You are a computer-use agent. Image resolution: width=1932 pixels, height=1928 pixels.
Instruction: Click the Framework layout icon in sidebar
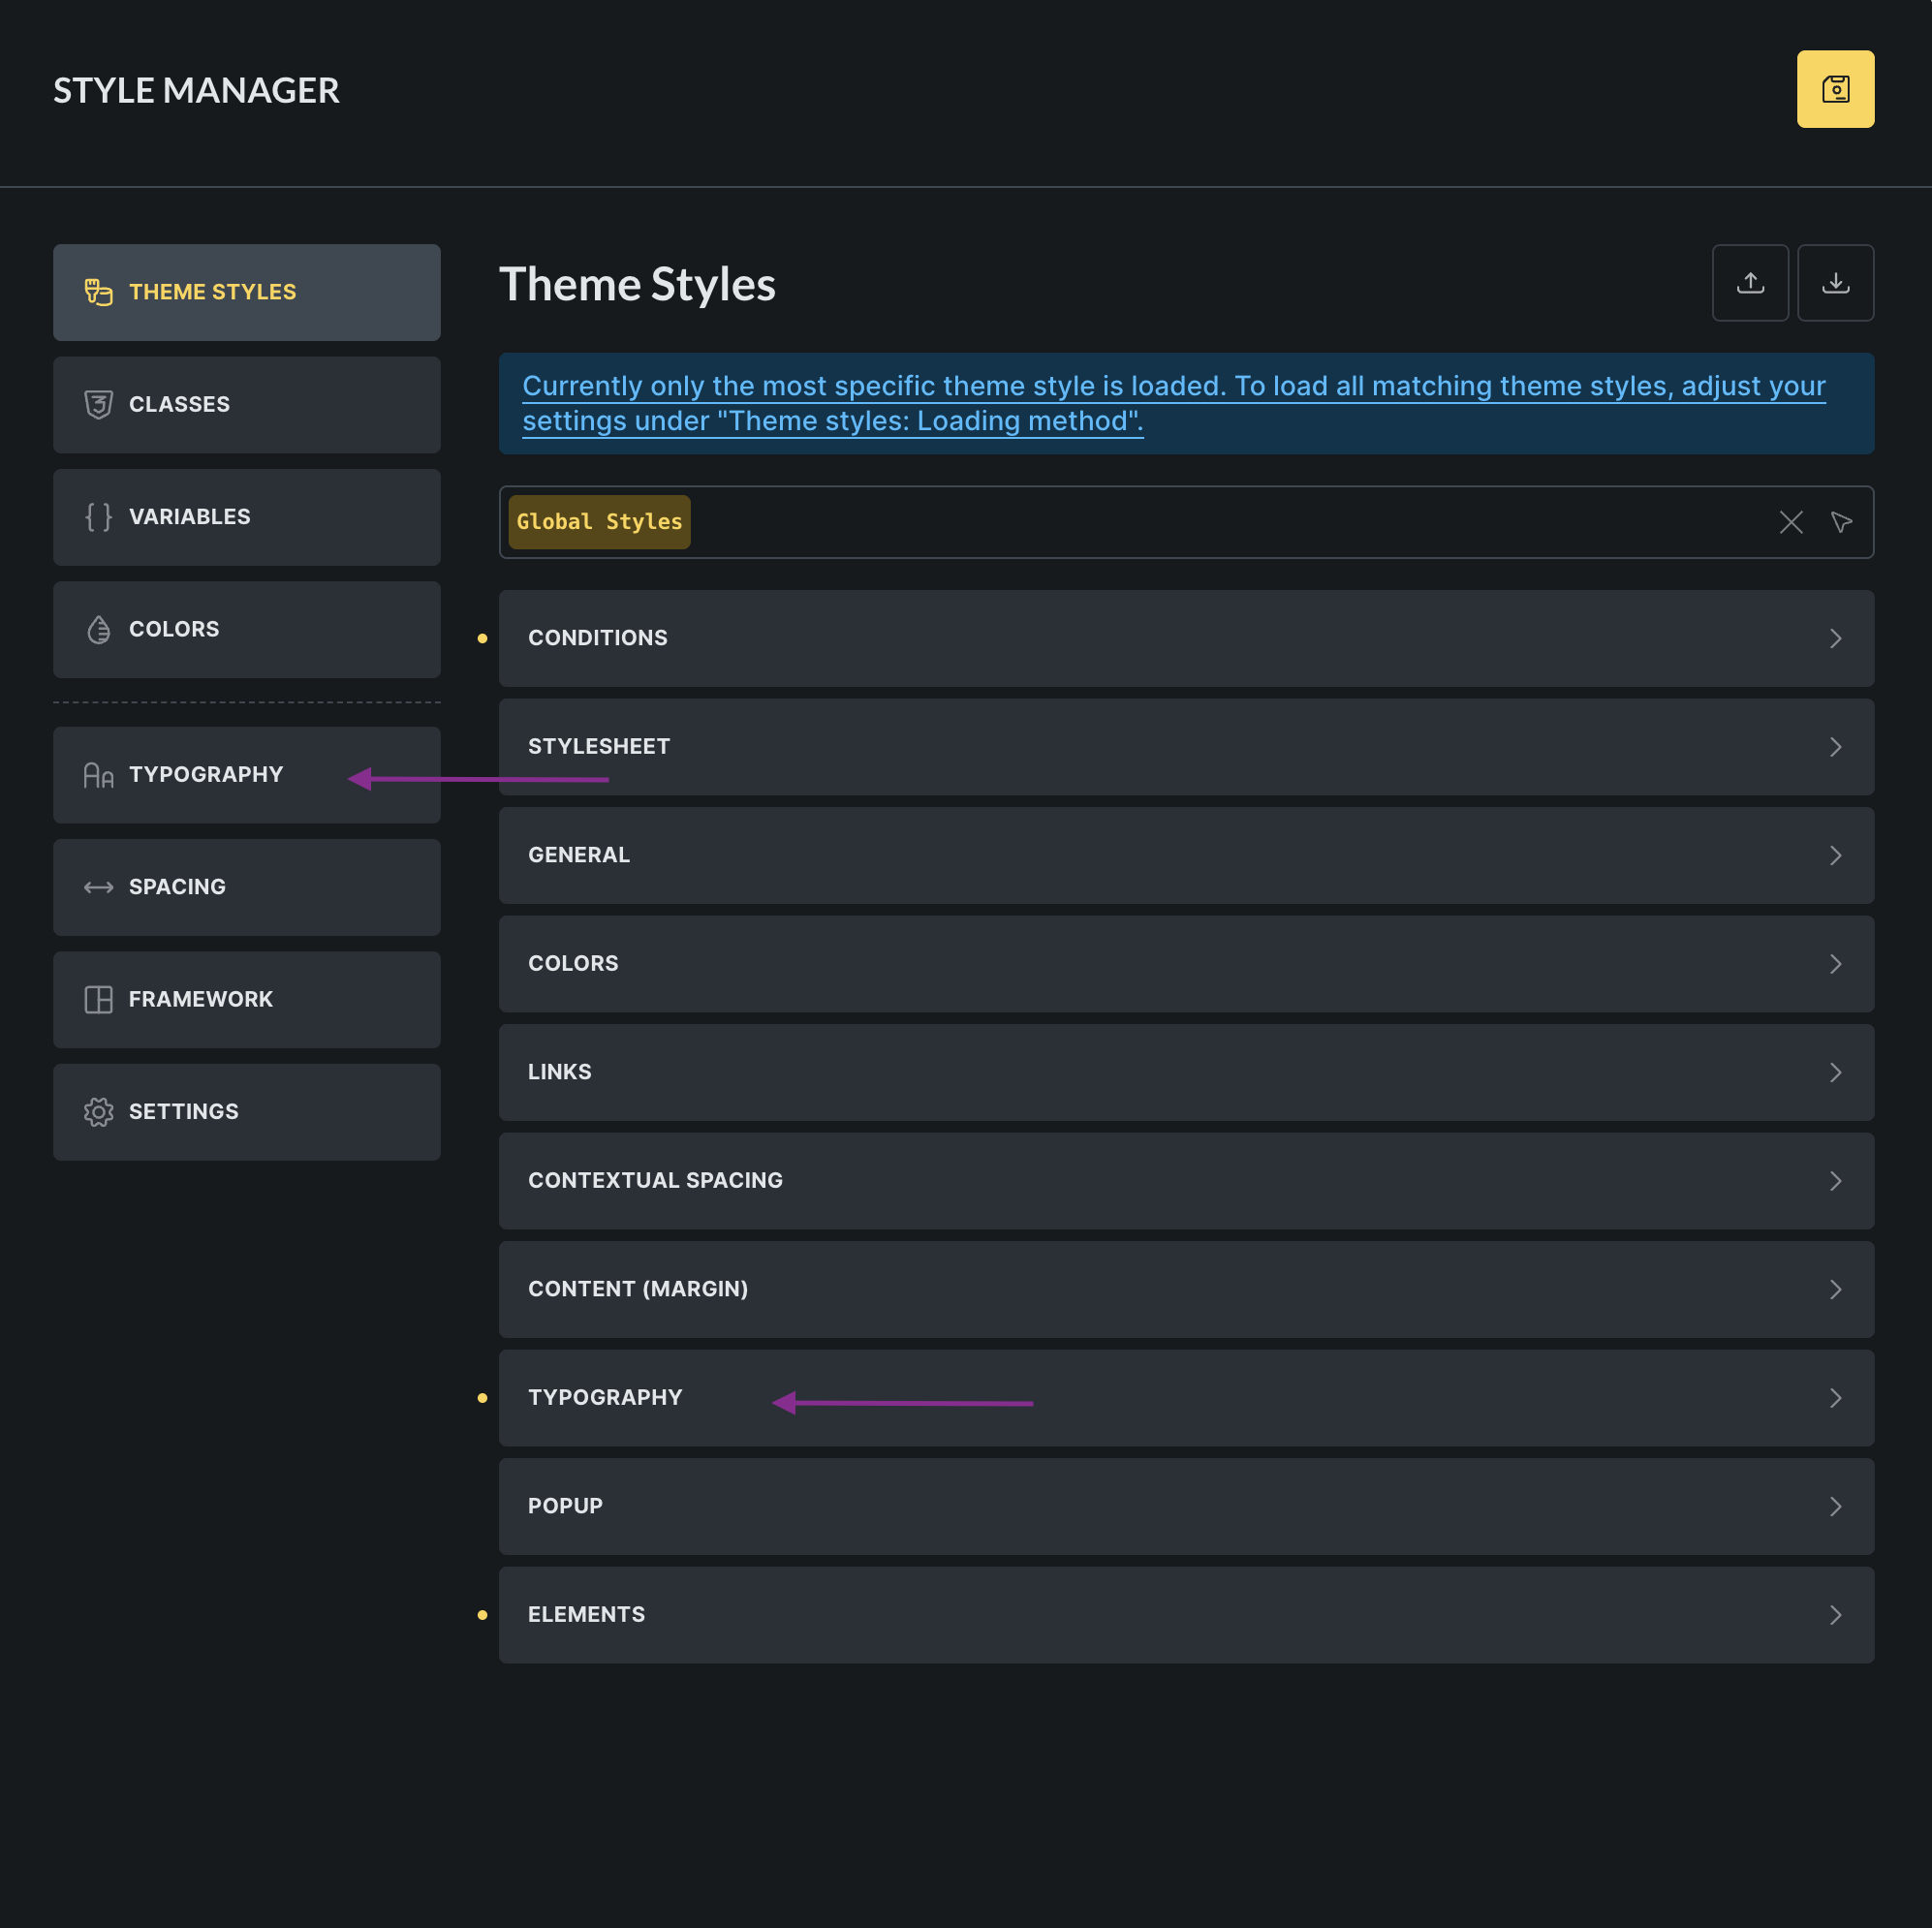coord(98,999)
